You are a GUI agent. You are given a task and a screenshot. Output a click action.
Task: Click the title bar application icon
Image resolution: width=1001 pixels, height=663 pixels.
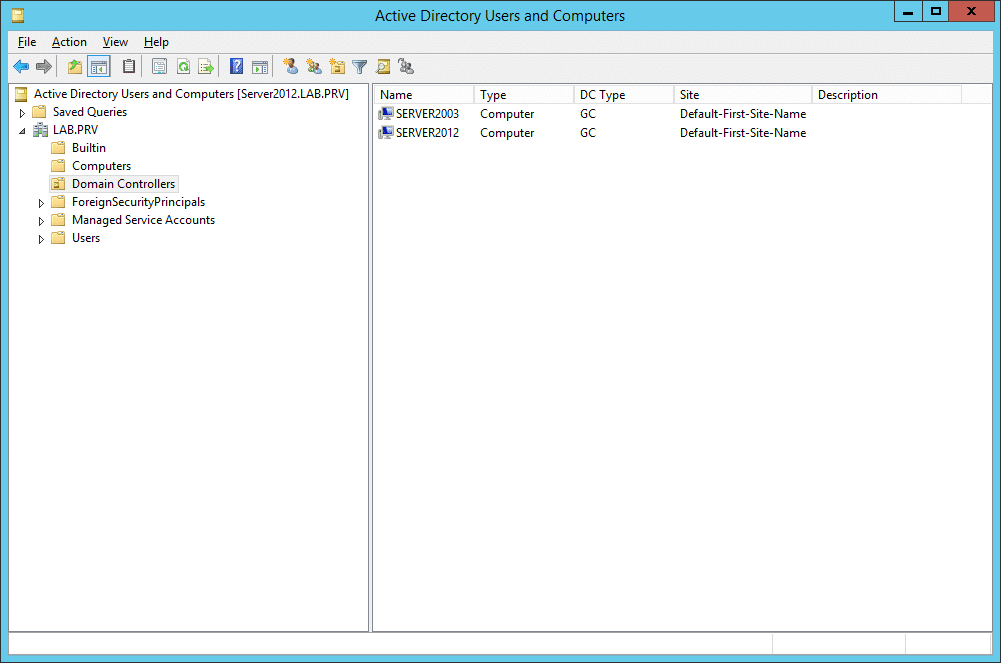(18, 15)
